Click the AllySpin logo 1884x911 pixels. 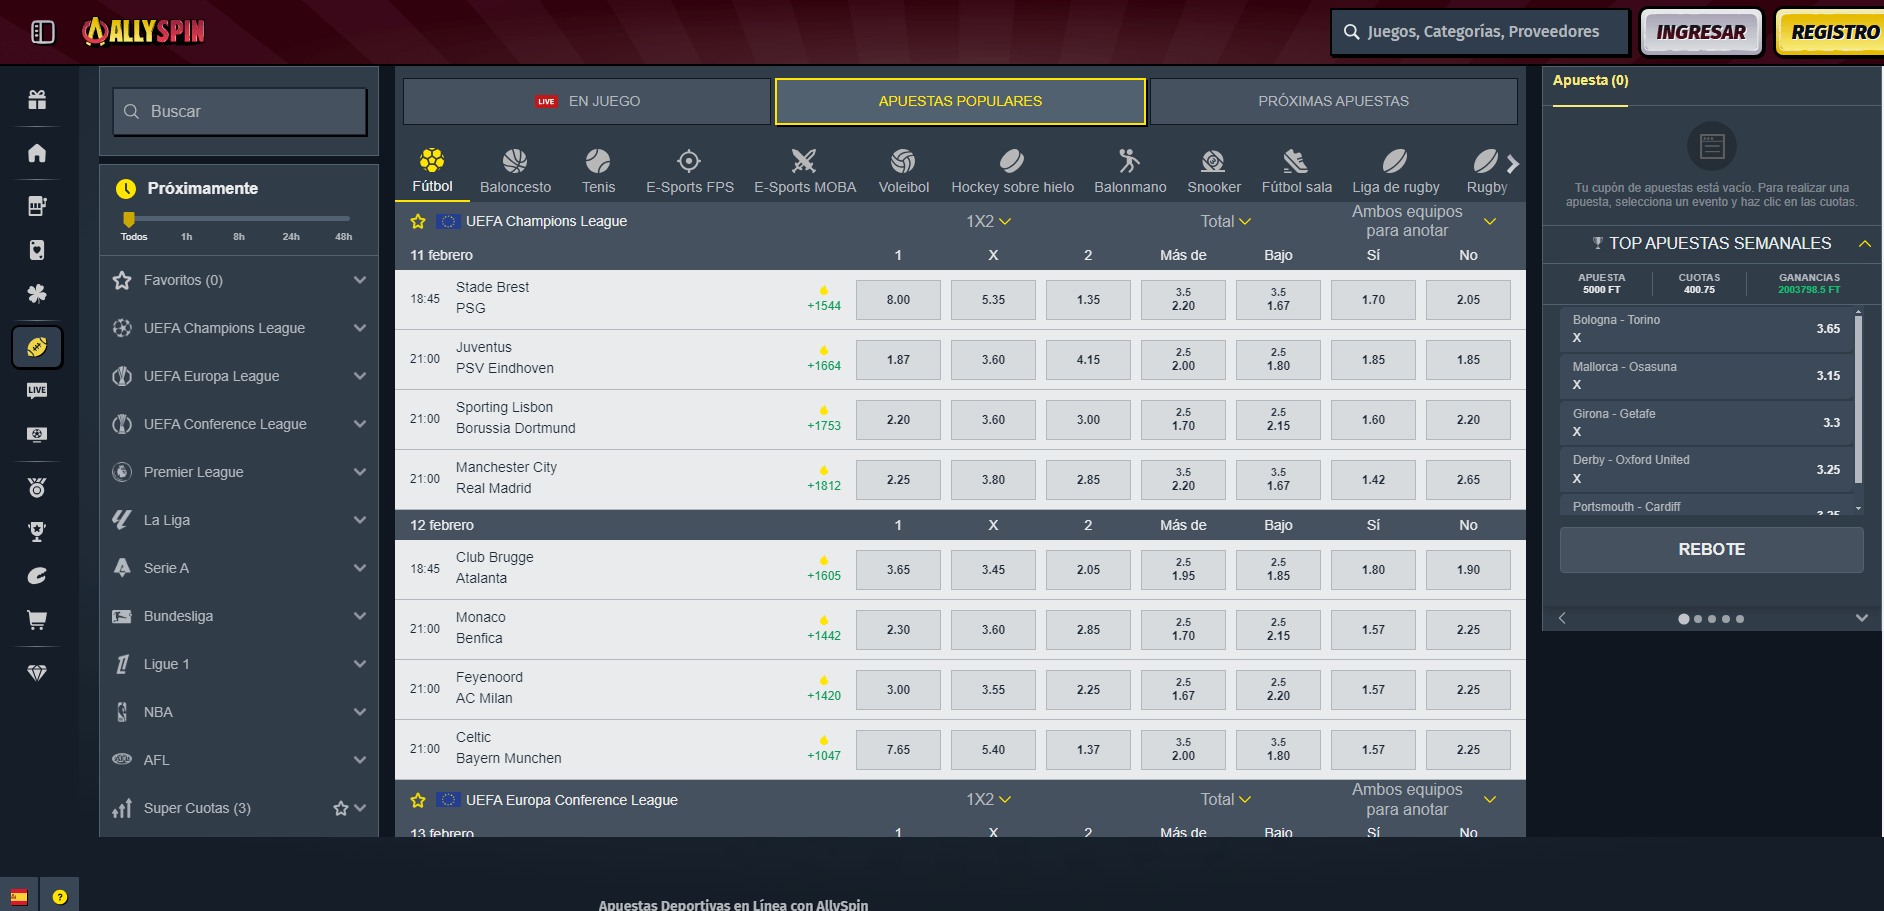click(x=144, y=32)
